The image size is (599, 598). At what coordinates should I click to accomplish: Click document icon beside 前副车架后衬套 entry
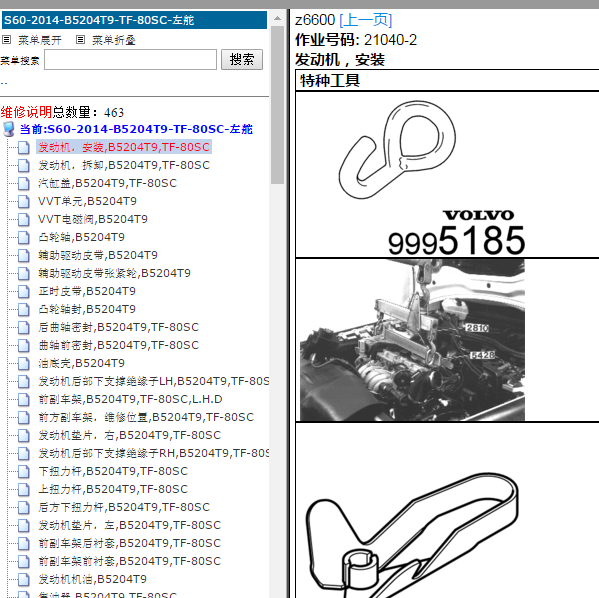(24, 543)
